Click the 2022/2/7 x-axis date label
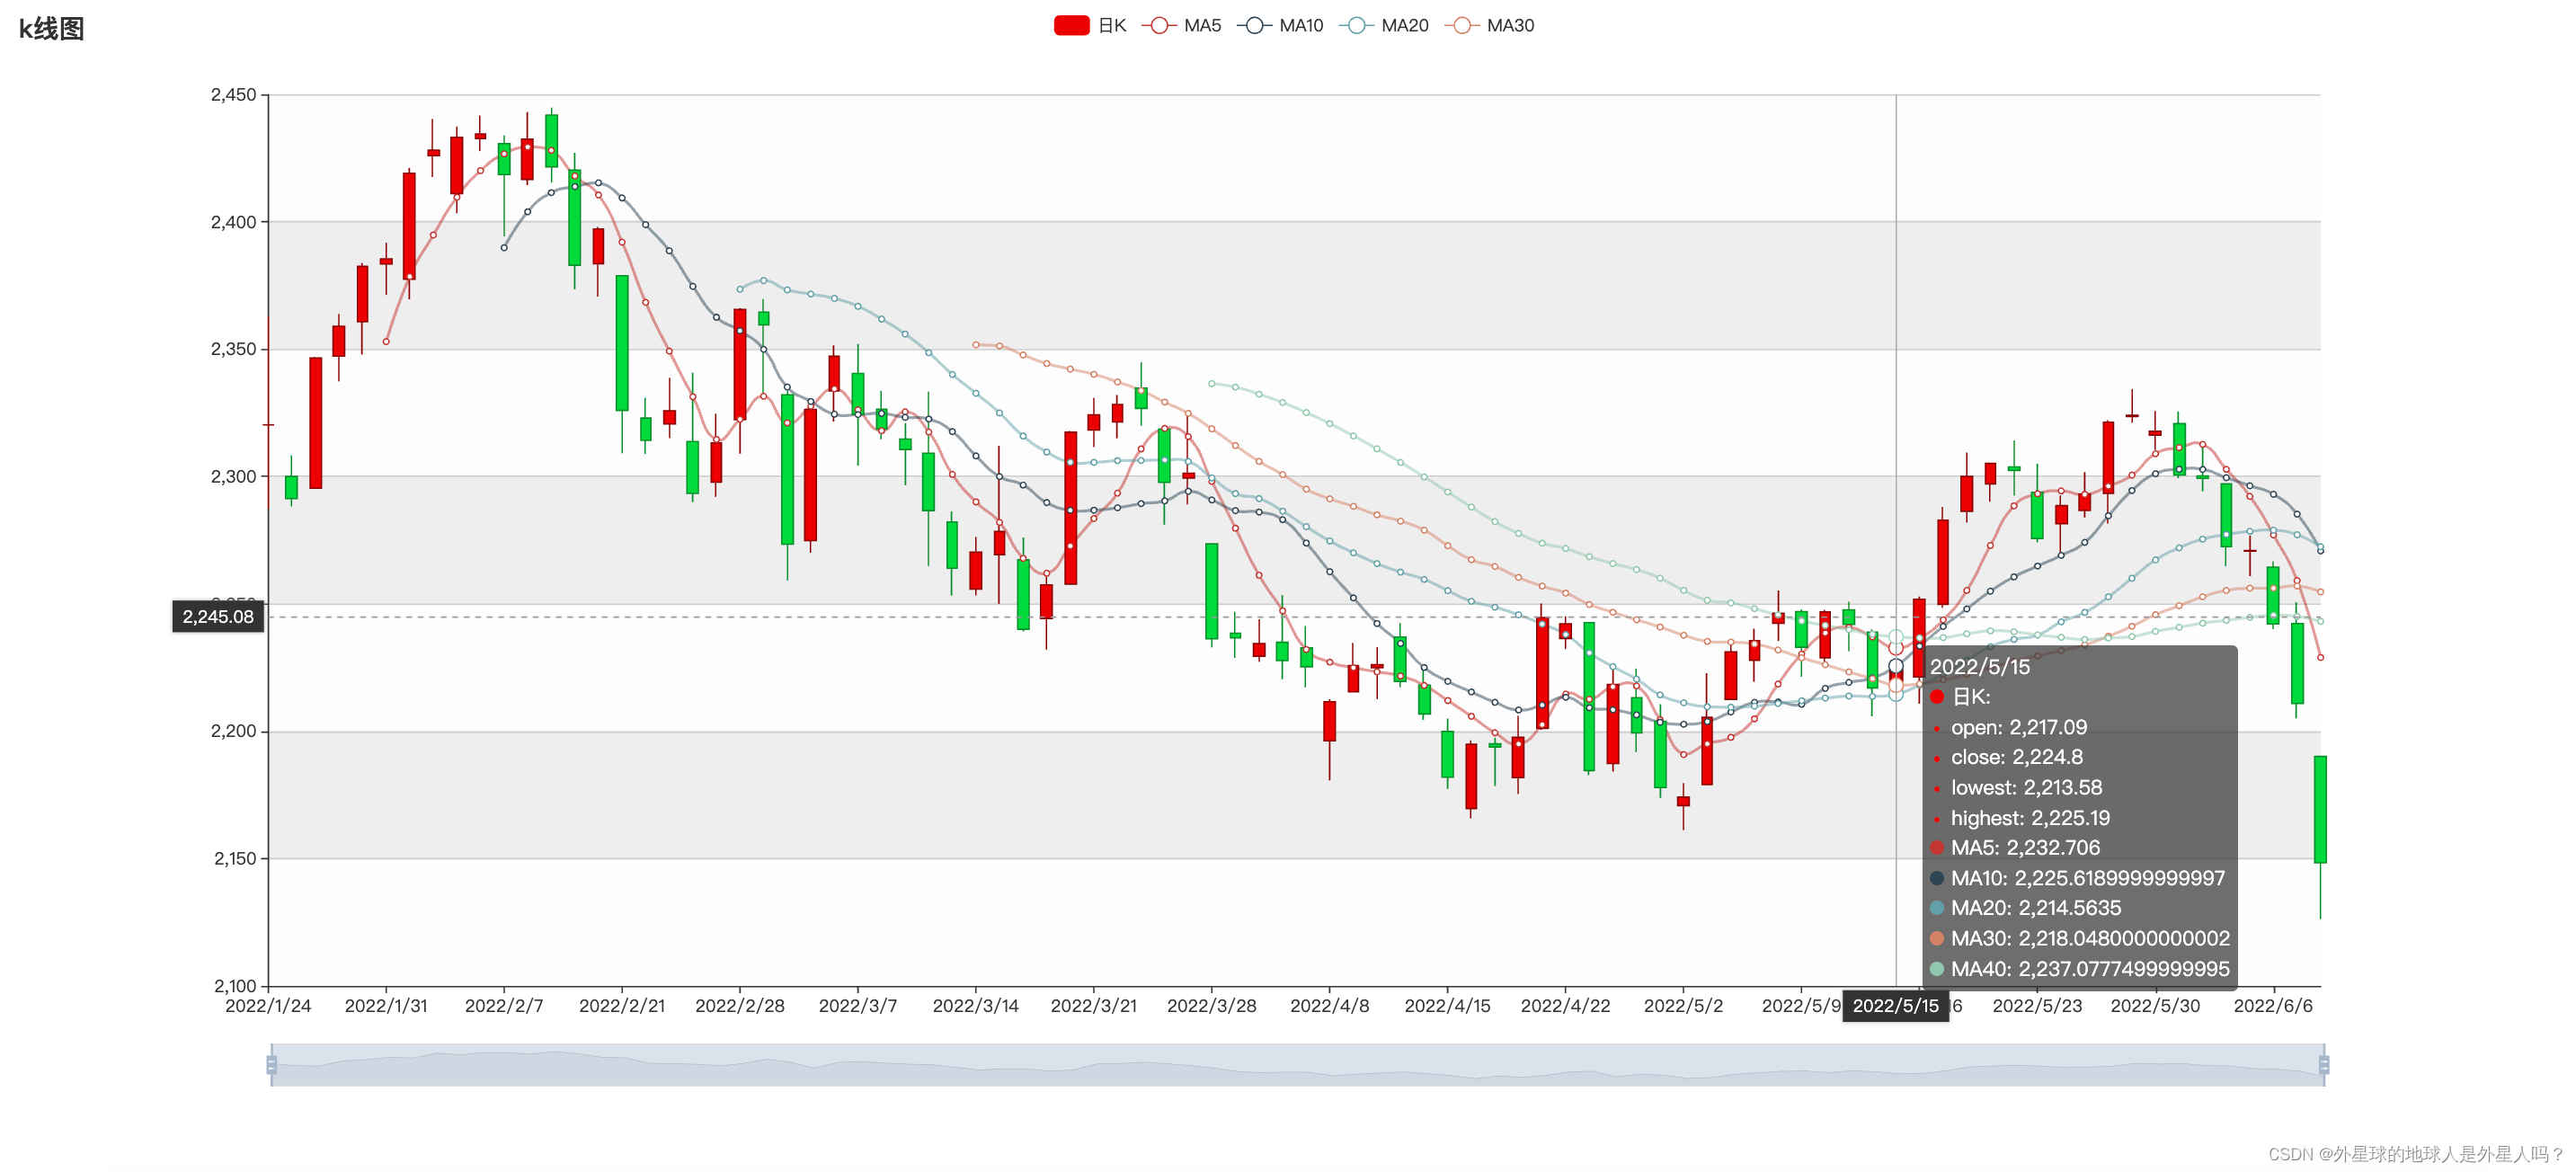The height and width of the screenshot is (1172, 2576). [x=504, y=1006]
